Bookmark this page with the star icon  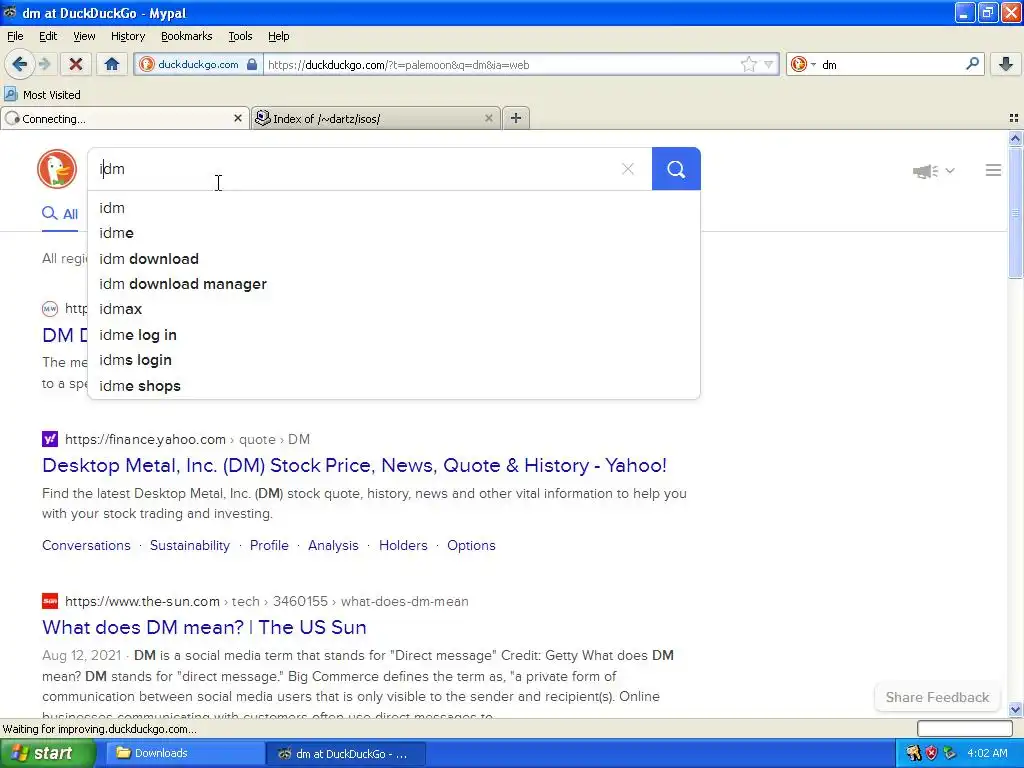click(x=748, y=64)
